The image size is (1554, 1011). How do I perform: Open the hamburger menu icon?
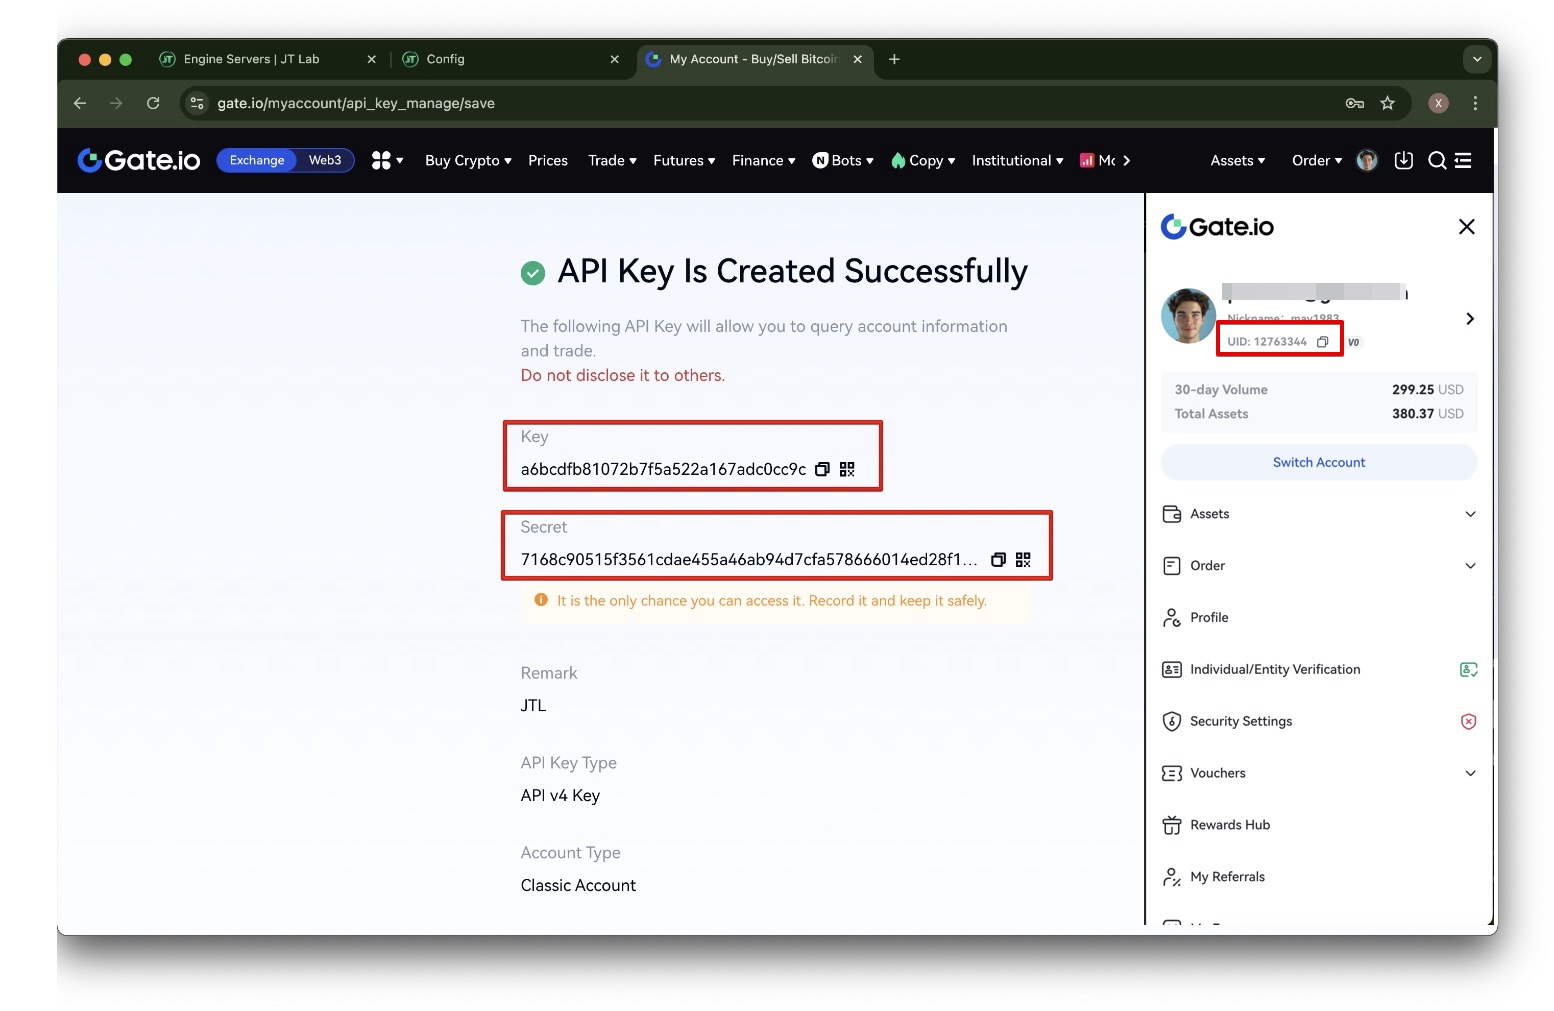(1463, 160)
